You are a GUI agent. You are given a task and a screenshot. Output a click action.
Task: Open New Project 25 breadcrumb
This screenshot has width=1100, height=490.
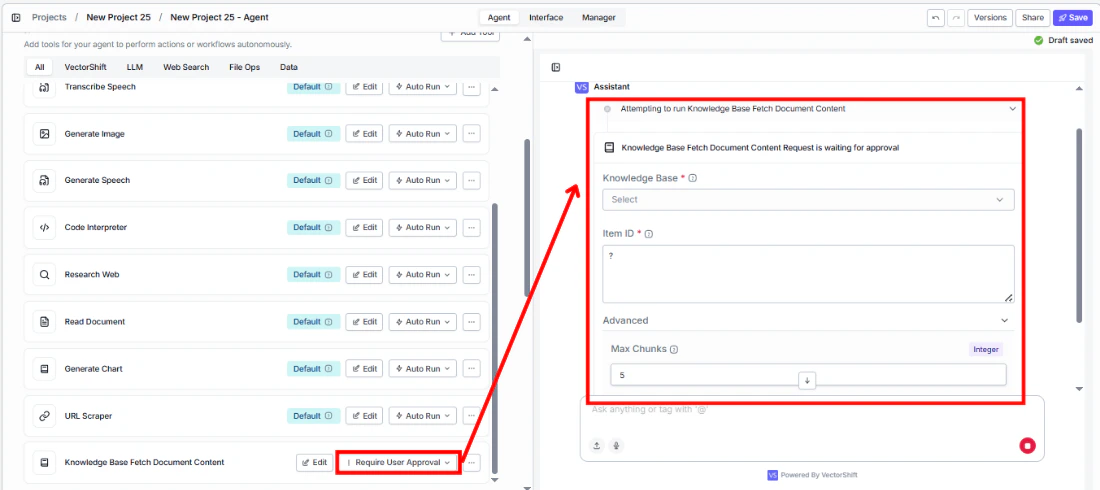pyautogui.click(x=119, y=18)
